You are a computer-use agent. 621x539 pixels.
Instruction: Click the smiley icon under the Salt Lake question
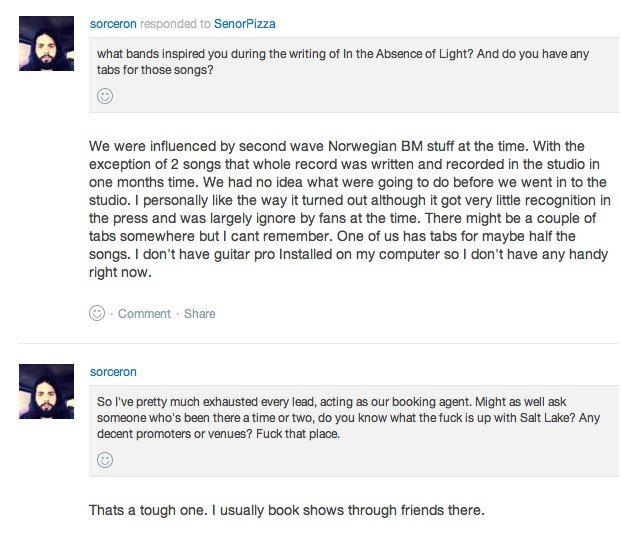(x=104, y=460)
